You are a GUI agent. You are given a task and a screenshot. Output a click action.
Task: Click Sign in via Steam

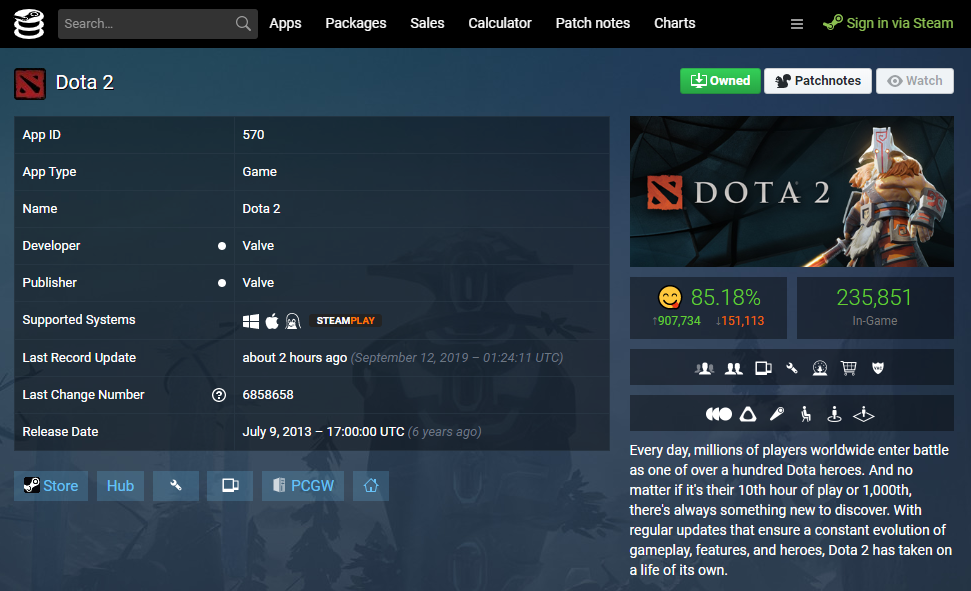pos(888,24)
